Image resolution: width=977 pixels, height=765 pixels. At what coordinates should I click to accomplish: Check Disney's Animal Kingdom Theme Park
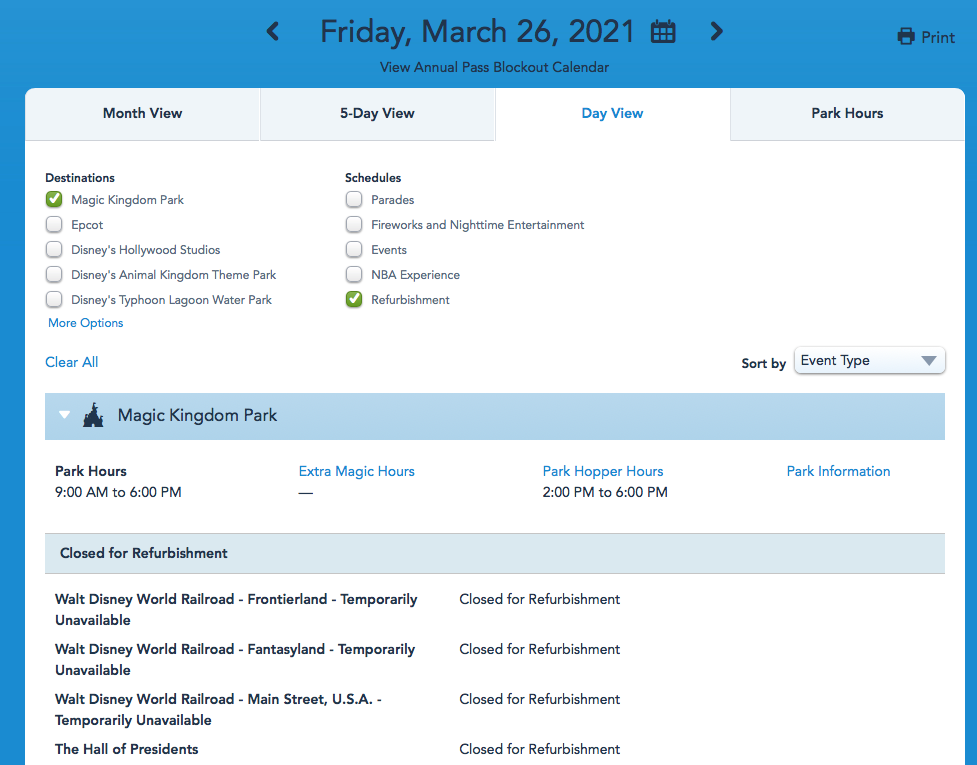54,274
